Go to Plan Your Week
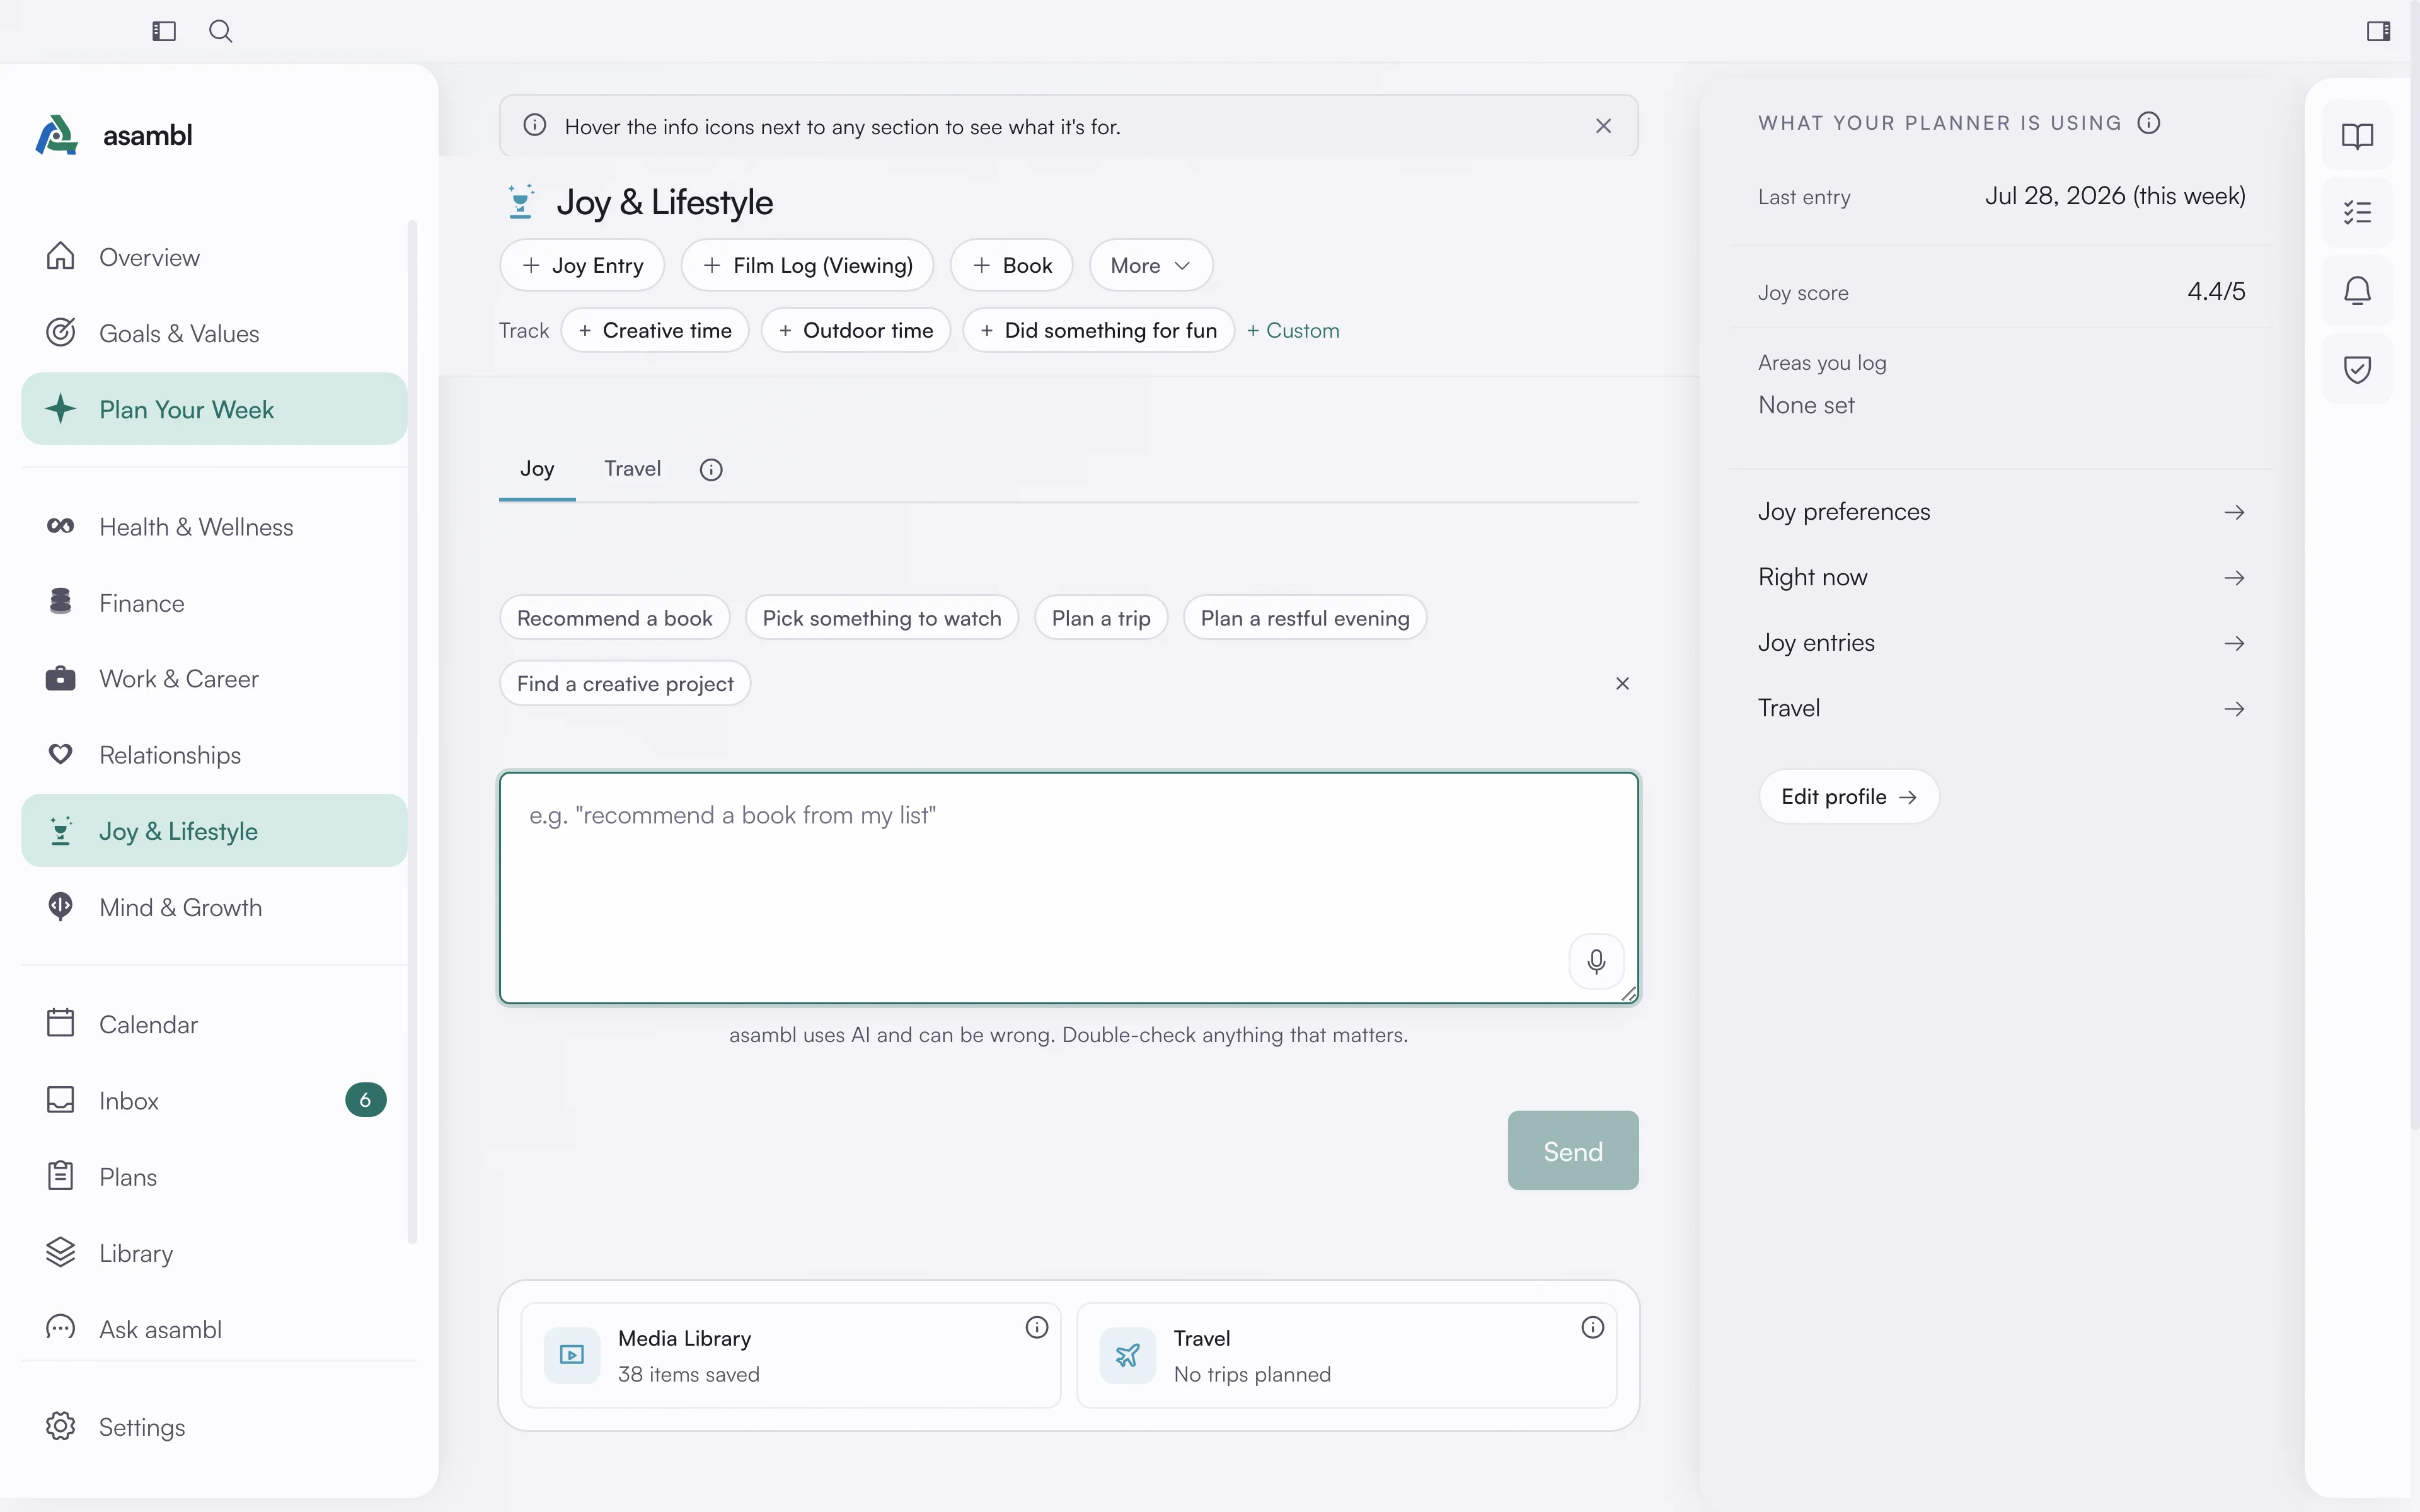 tap(214, 409)
